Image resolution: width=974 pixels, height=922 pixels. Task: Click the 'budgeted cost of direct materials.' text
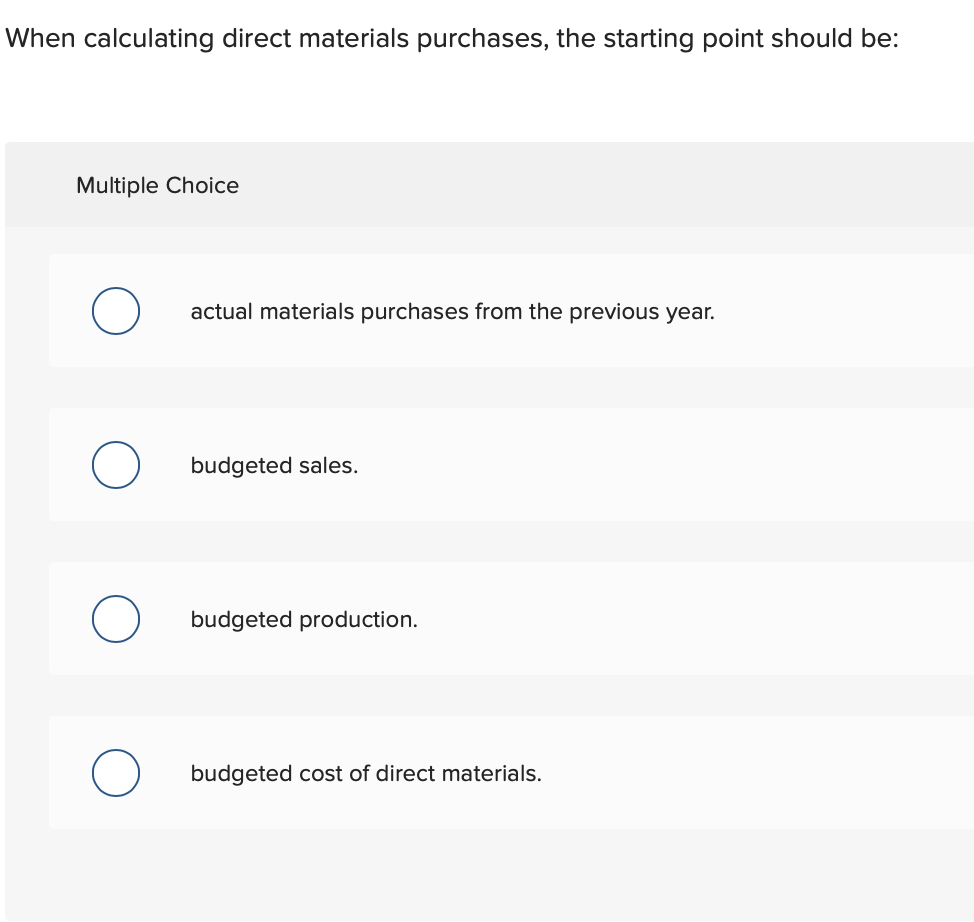[366, 774]
